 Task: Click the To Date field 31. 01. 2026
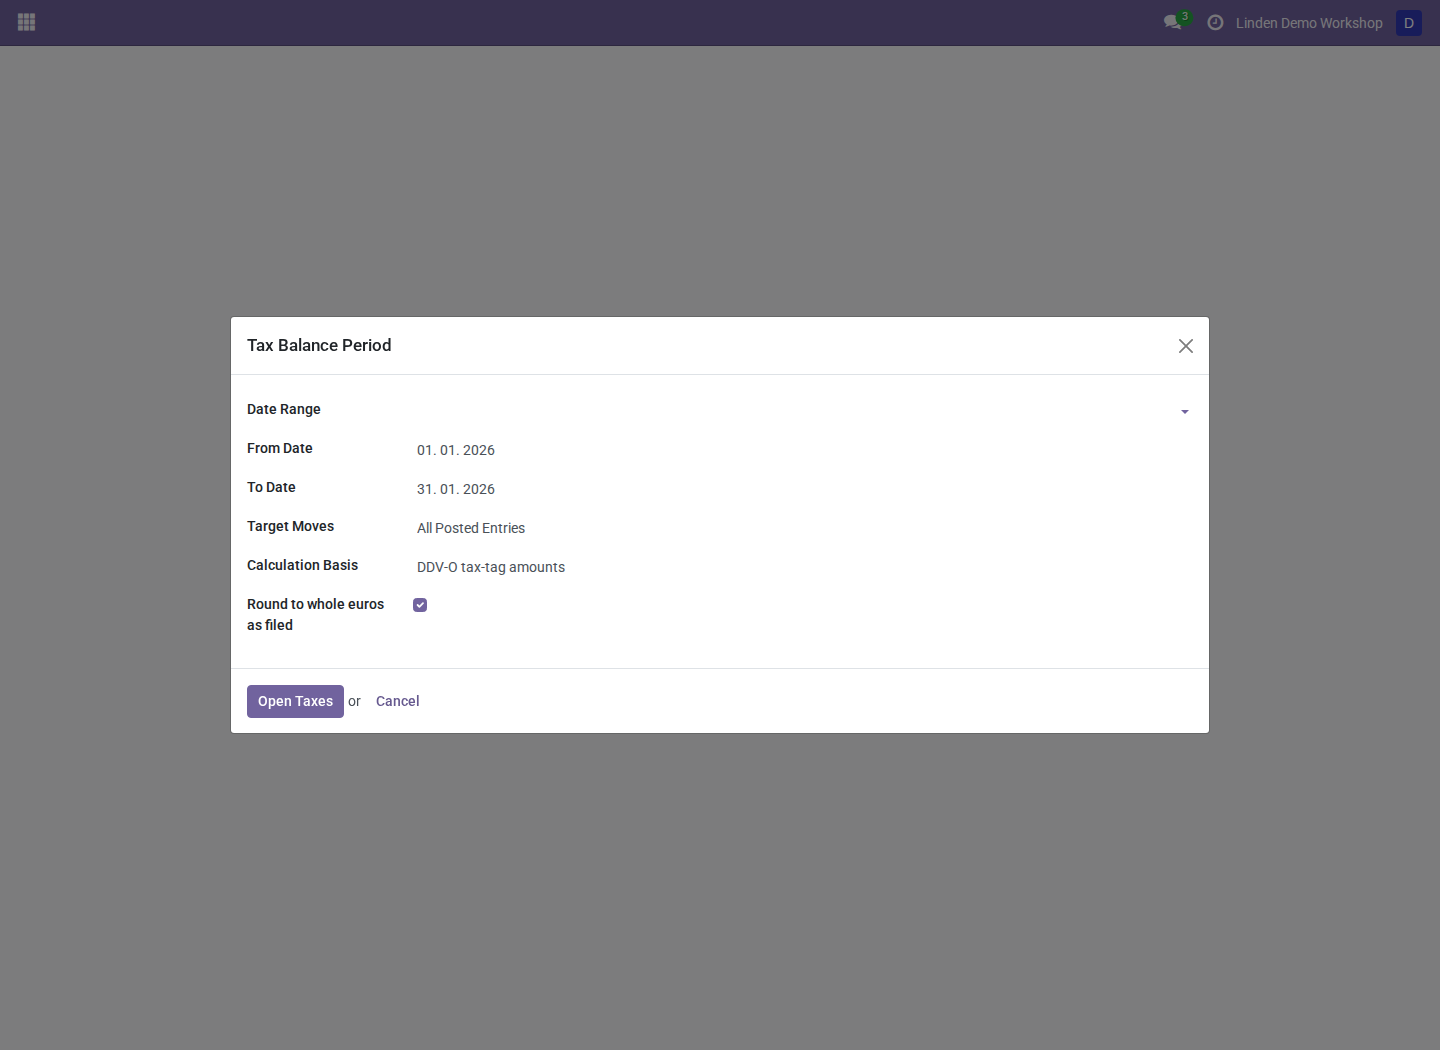click(803, 489)
